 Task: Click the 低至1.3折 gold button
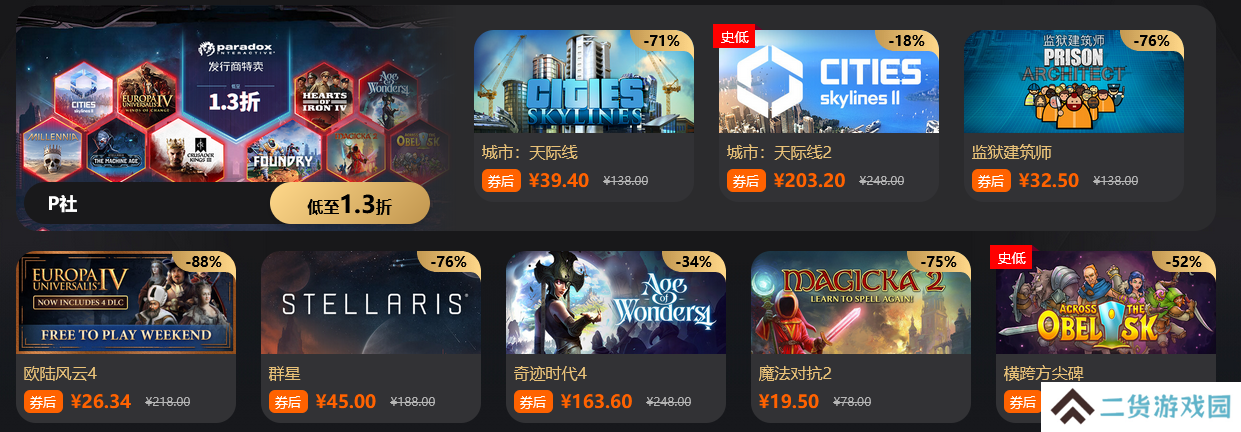pos(350,204)
